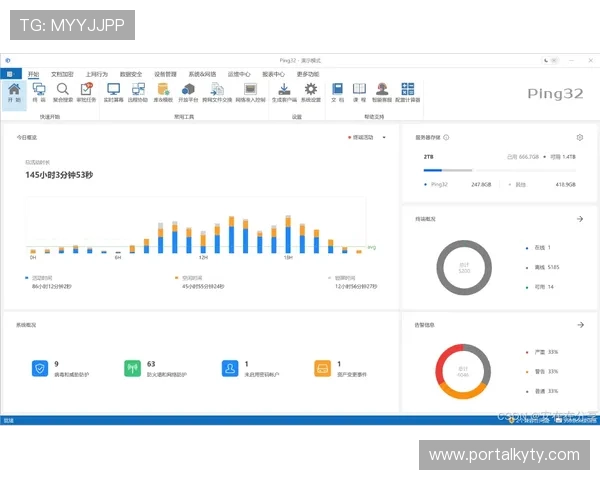Click the 防火墙和网络防护 green icon
This screenshot has height=480, width=600.
point(132,368)
